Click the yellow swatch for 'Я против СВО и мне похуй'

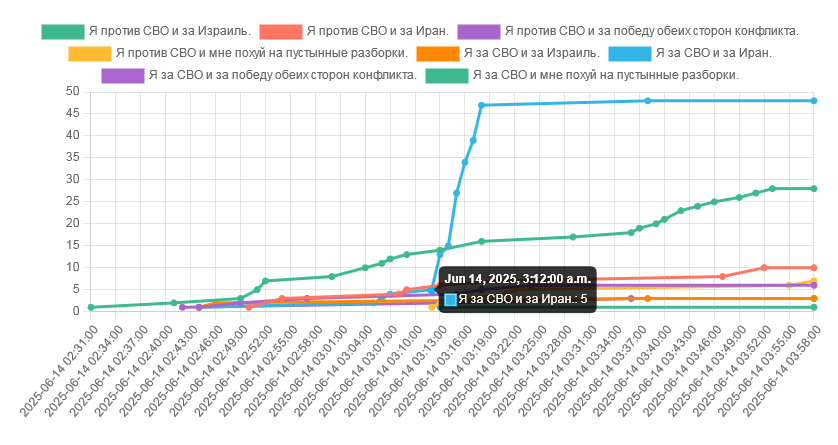click(x=90, y=53)
